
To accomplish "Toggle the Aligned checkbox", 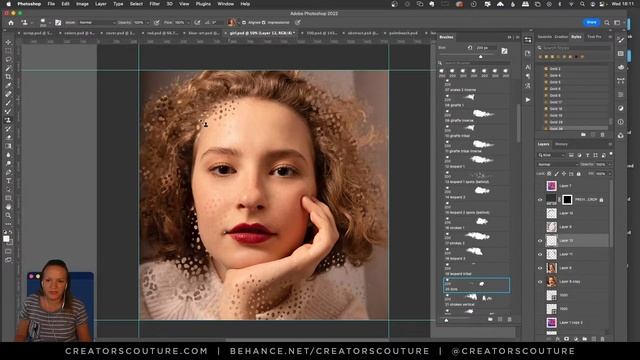I will click(244, 22).
